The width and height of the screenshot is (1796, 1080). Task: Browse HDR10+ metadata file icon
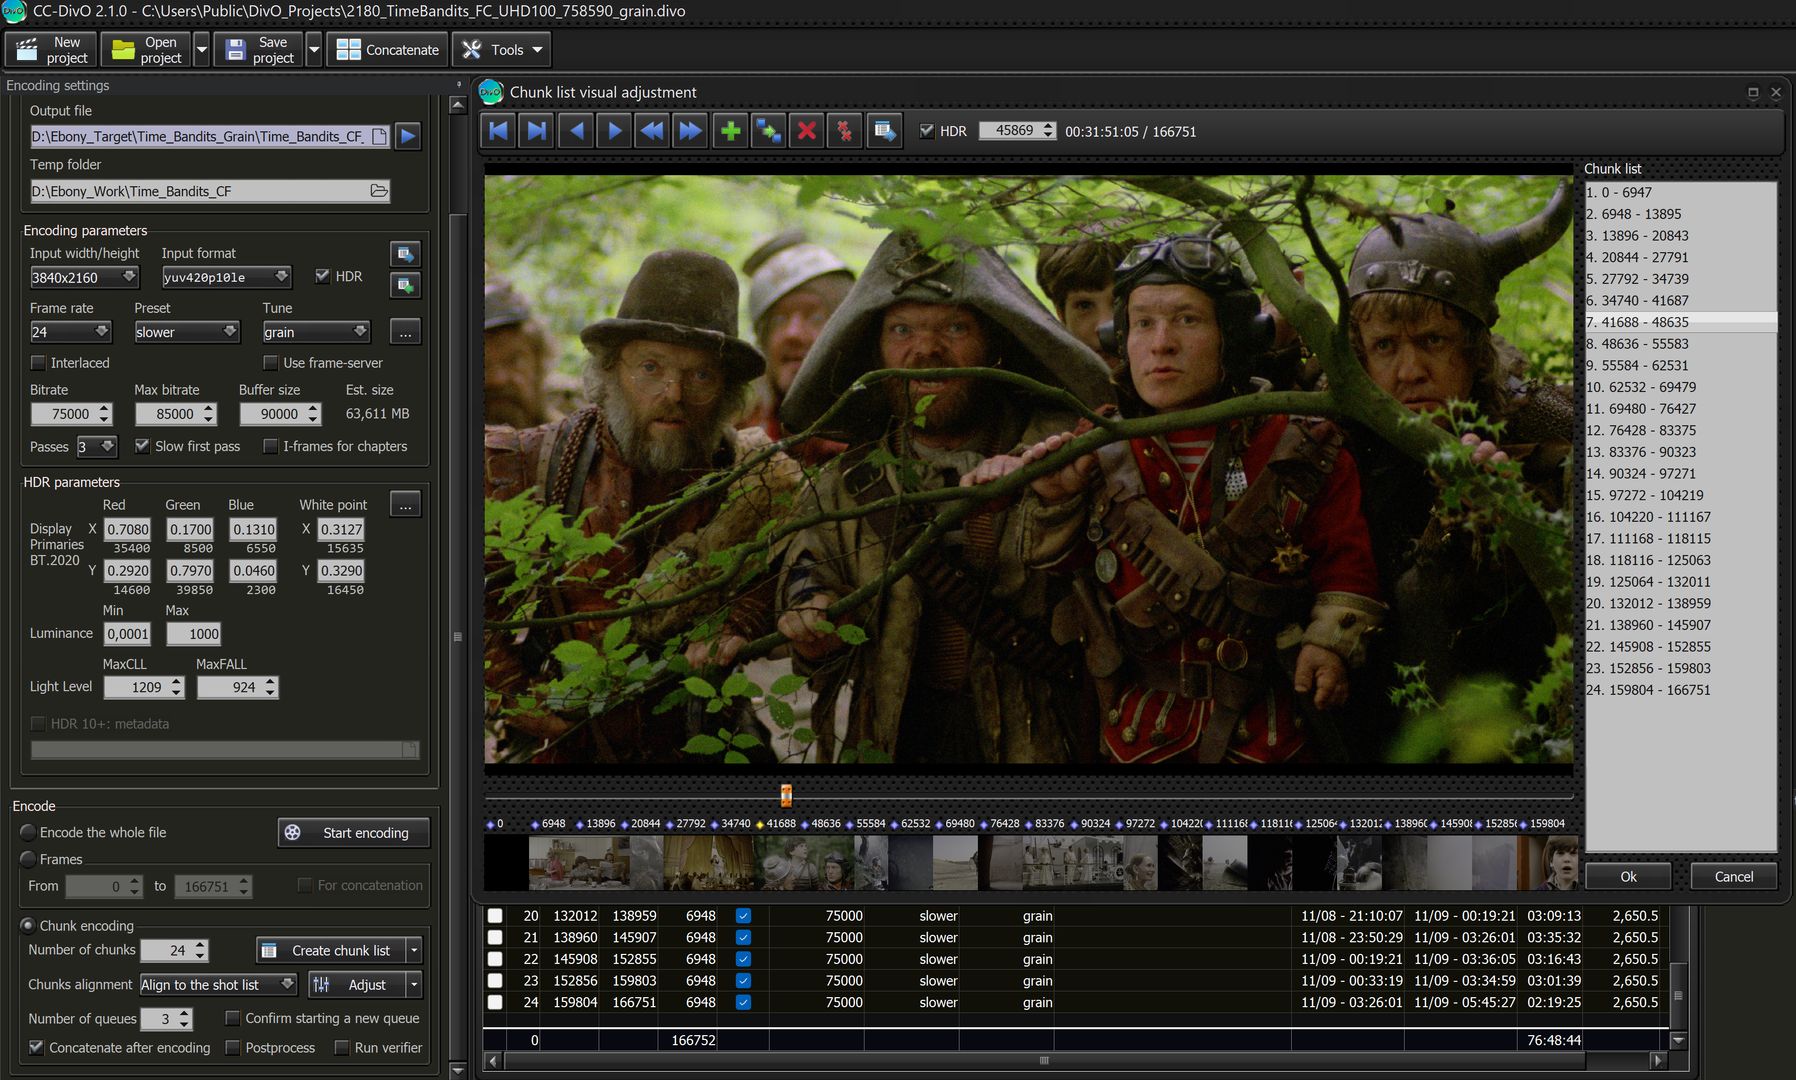[x=409, y=749]
